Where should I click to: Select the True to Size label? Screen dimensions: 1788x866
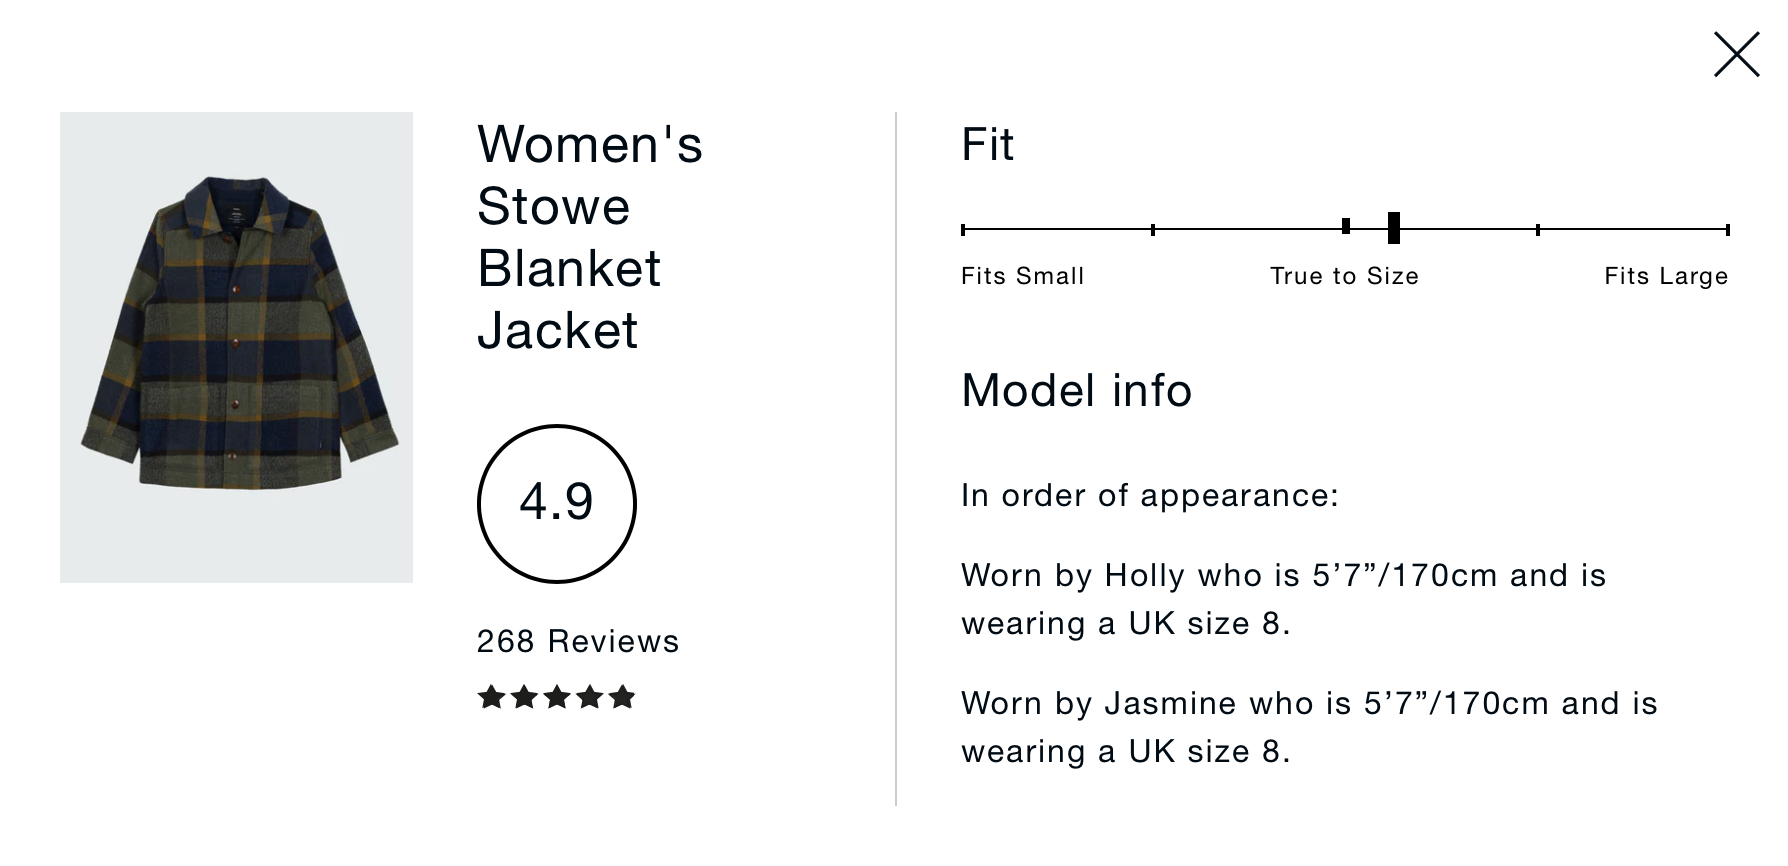(x=1344, y=276)
